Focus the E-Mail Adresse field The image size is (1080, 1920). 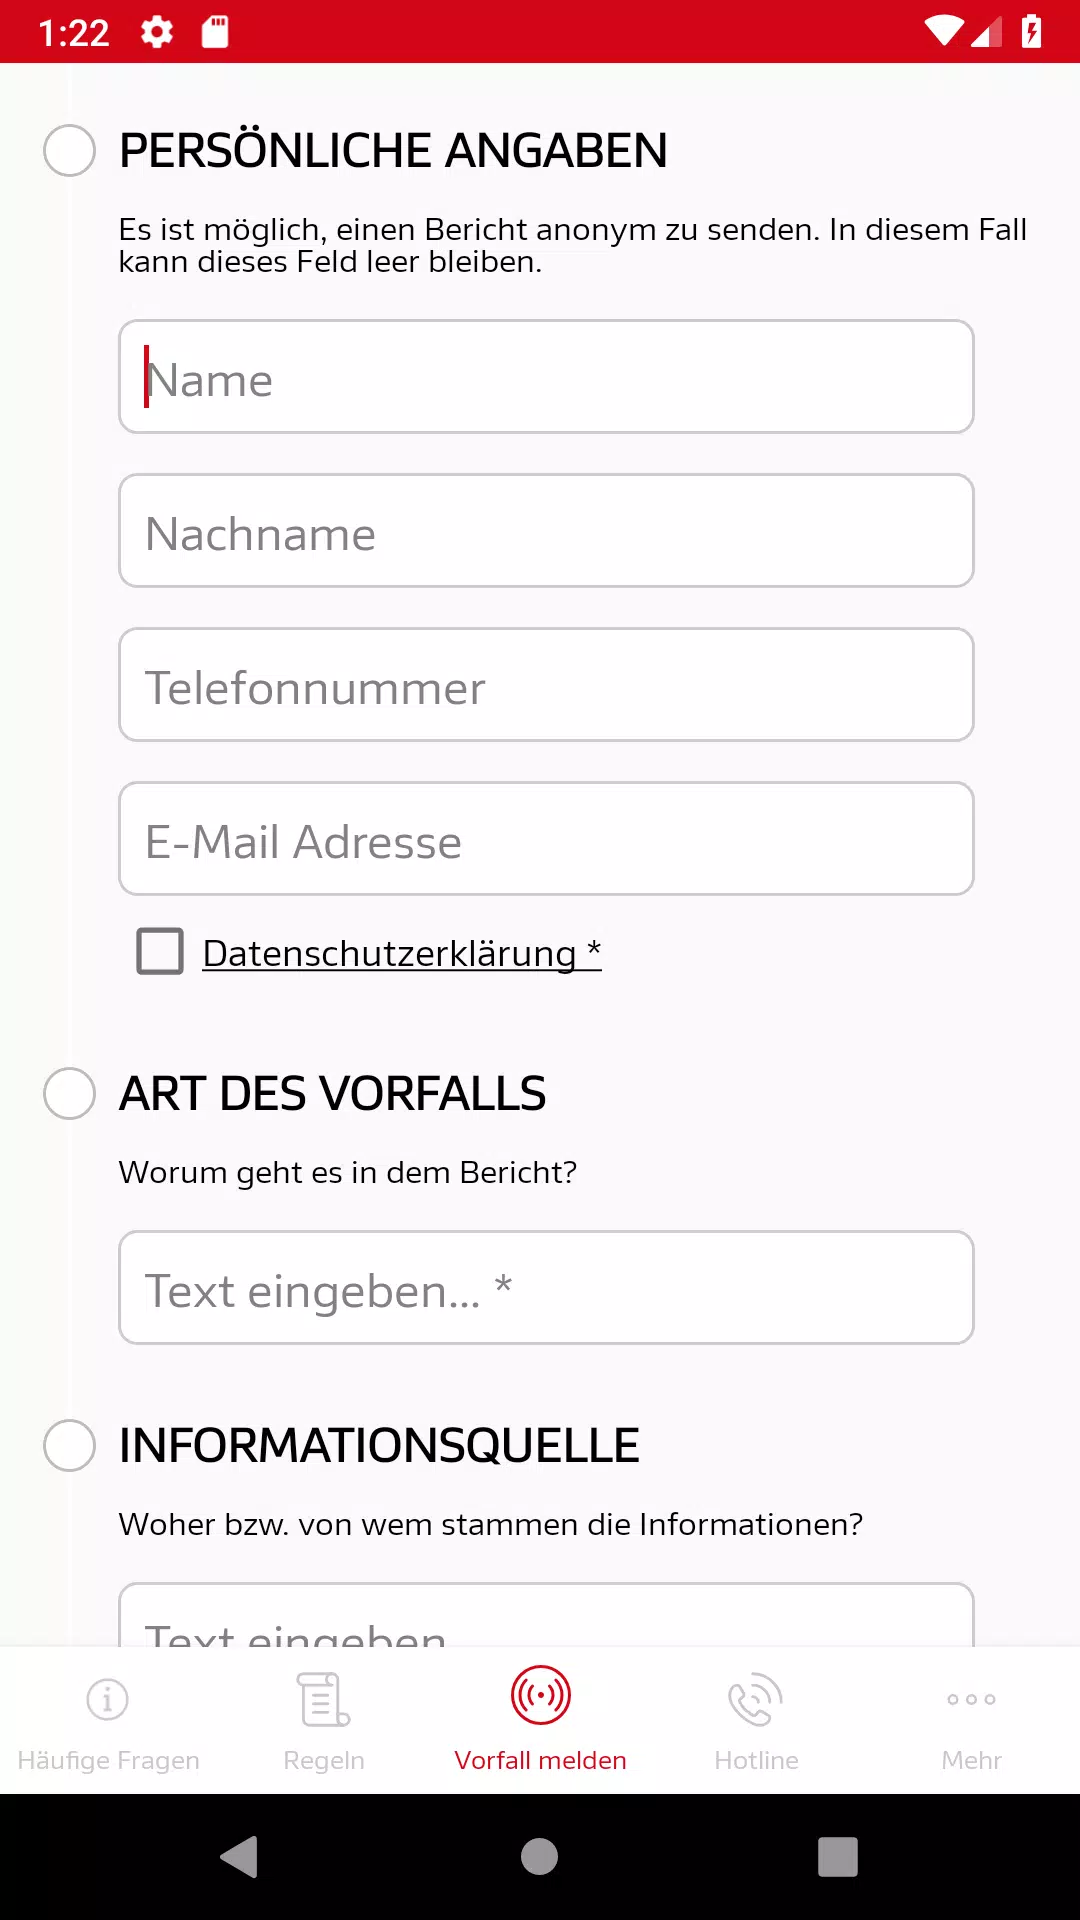(546, 839)
